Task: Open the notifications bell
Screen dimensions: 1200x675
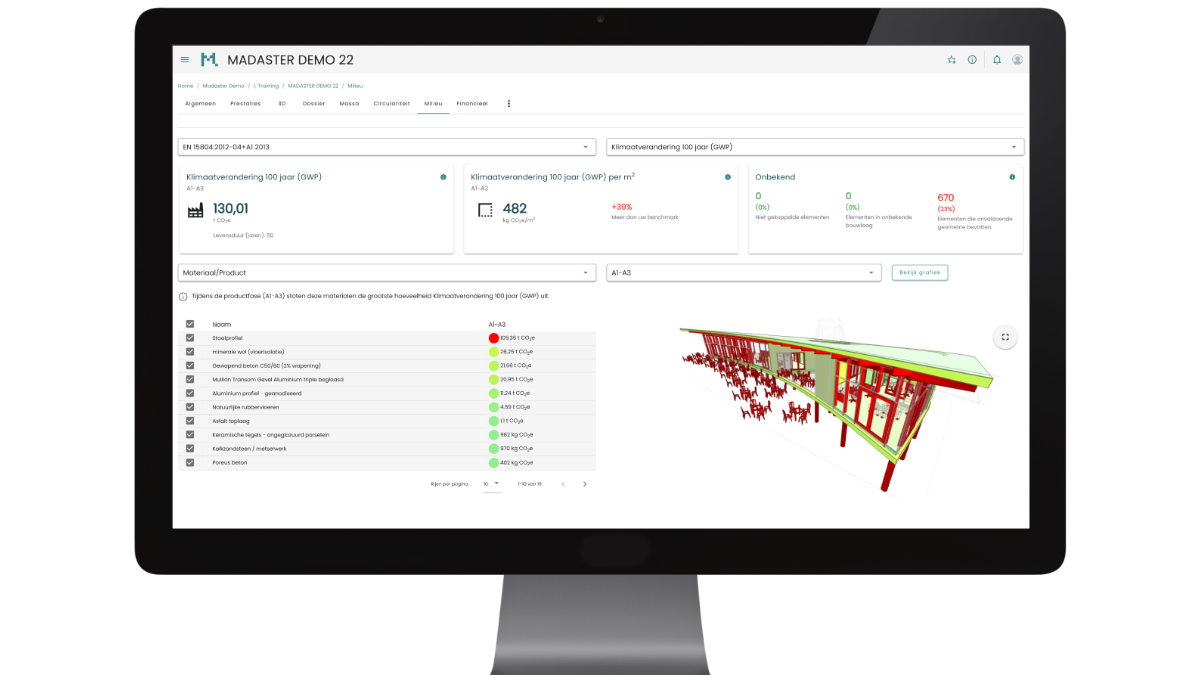Action: pyautogui.click(x=996, y=60)
